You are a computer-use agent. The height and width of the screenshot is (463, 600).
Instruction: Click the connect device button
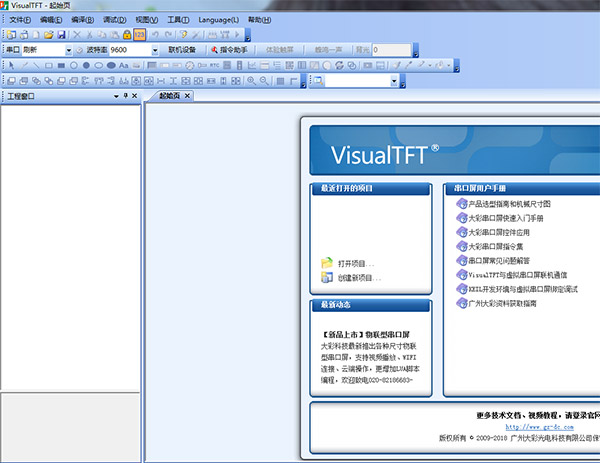click(182, 50)
